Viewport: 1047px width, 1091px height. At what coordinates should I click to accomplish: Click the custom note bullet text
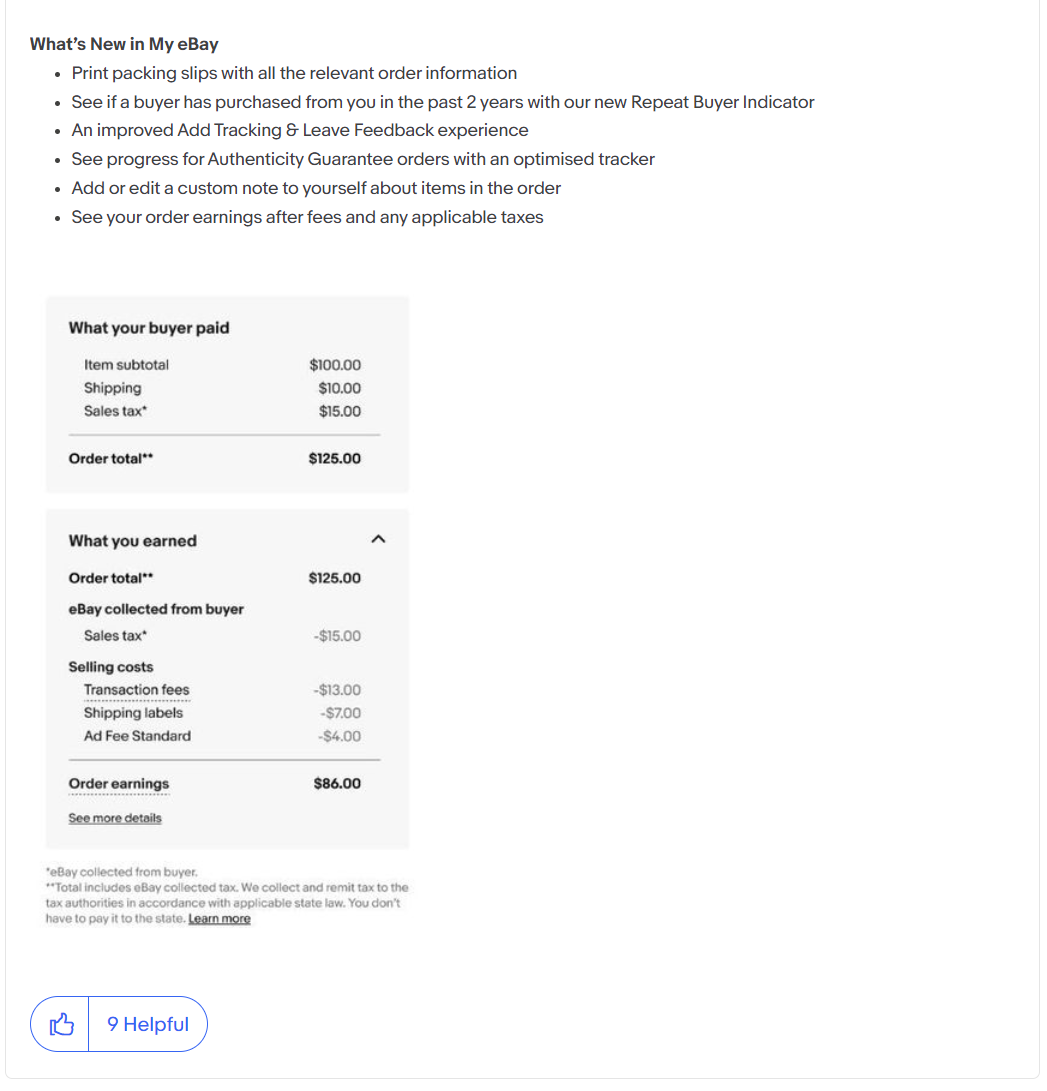316,188
